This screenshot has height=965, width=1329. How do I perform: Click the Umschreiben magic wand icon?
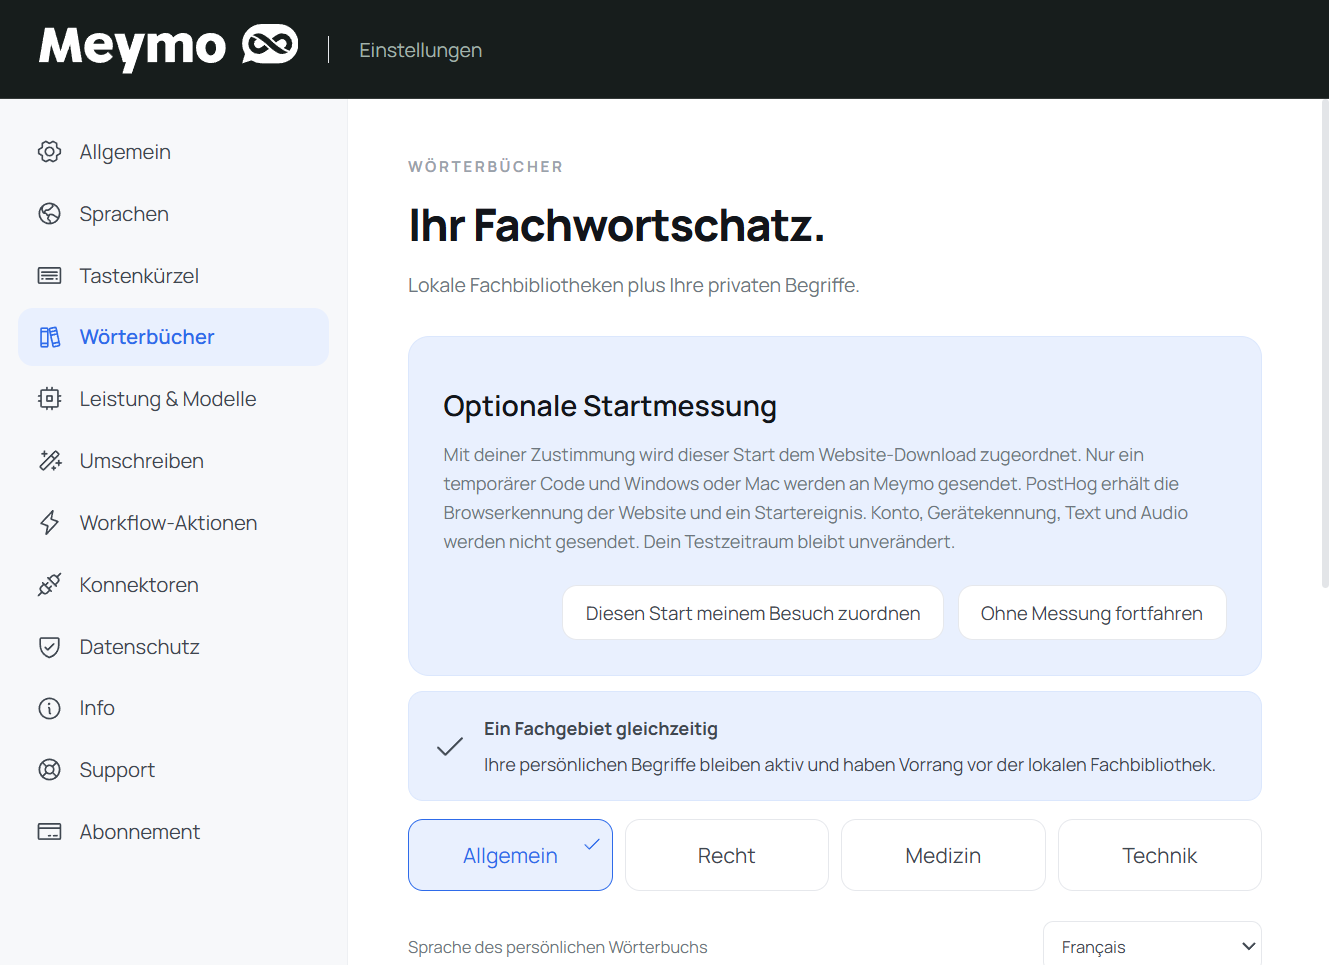click(x=49, y=461)
